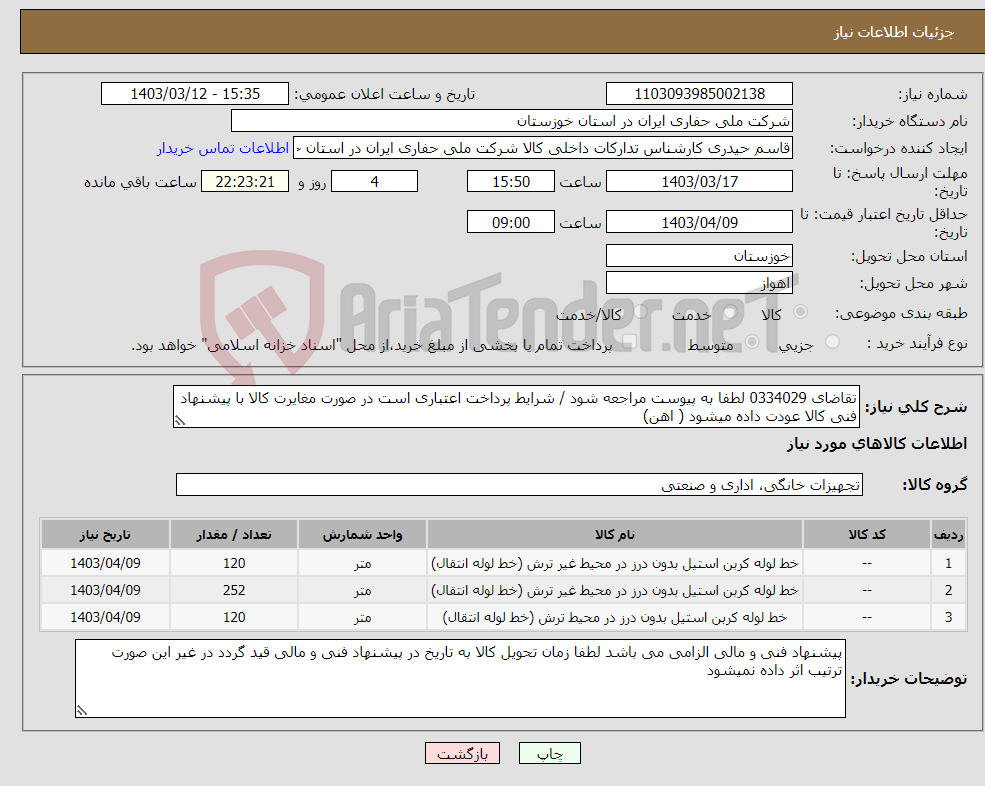Click the buyer notes text area
Viewport: 985px width, 786px height.
tap(460, 679)
